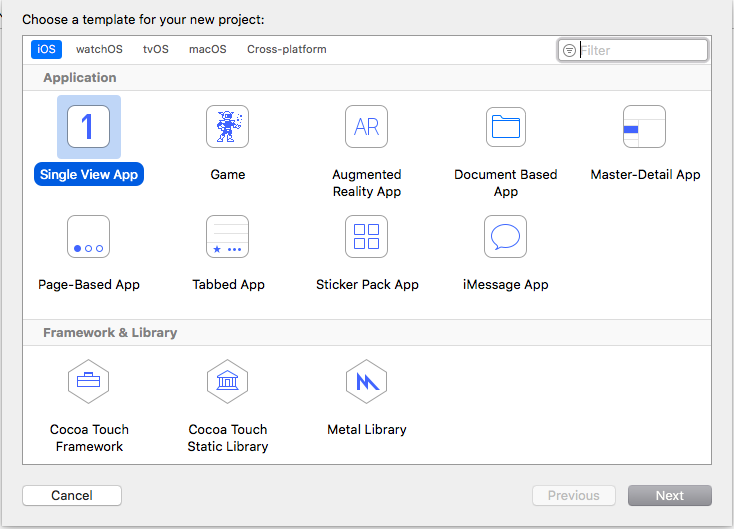
Task: Select the iMessage App speech bubble icon
Action: 506,236
